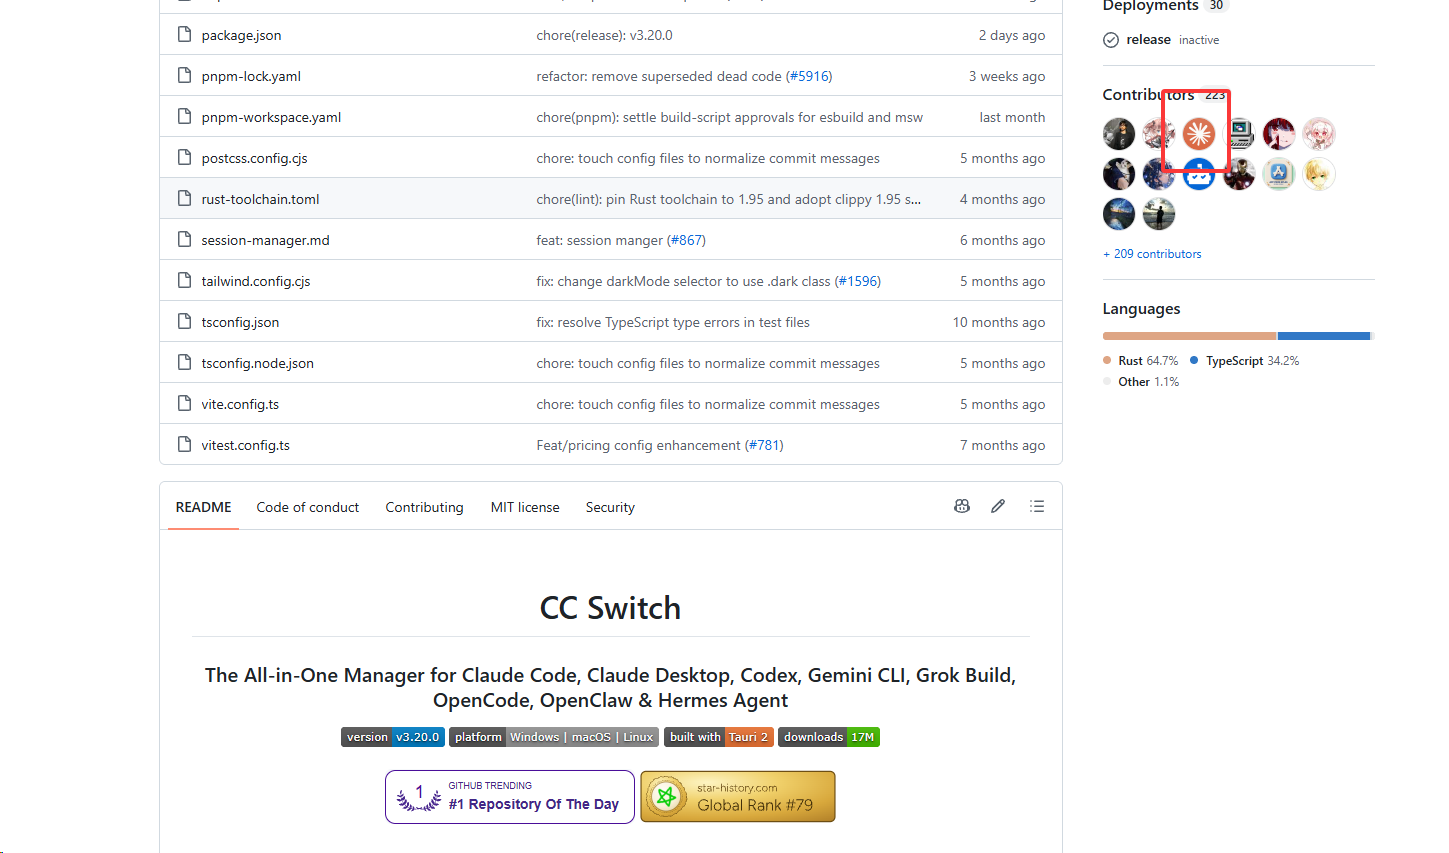This screenshot has width=1449, height=853.
Task: Click the file icon next to vitest.config.ts
Action: (184, 445)
